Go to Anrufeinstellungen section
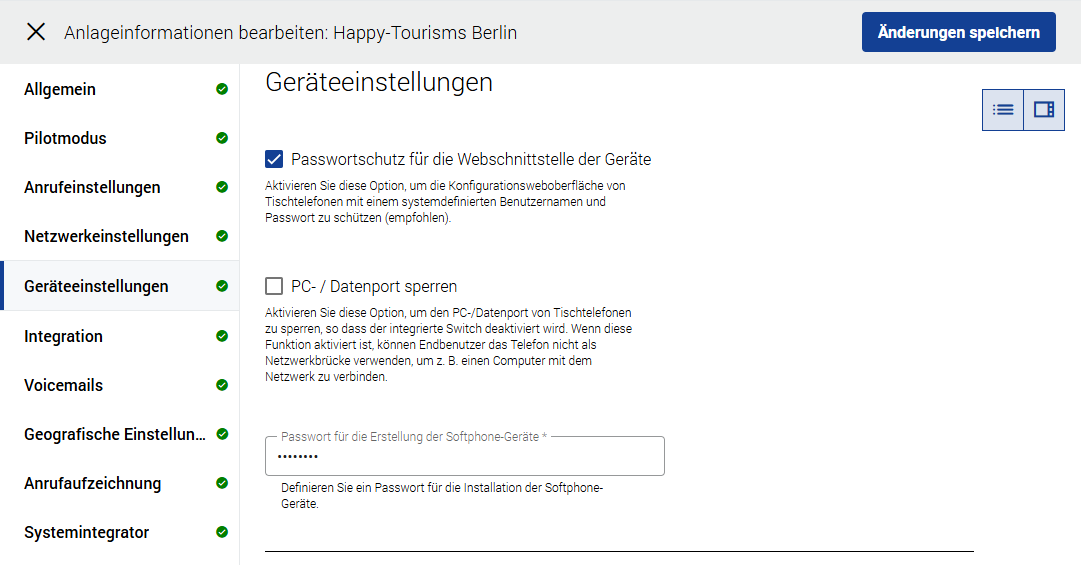Viewport: 1081px width, 565px height. [x=92, y=187]
